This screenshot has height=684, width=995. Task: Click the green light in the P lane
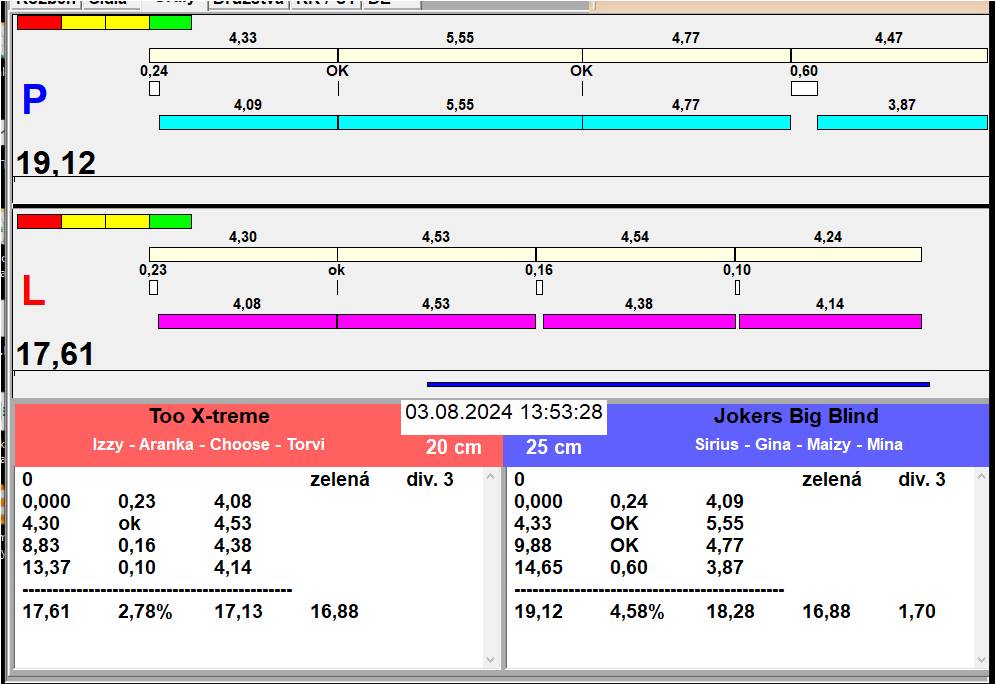click(x=170, y=22)
